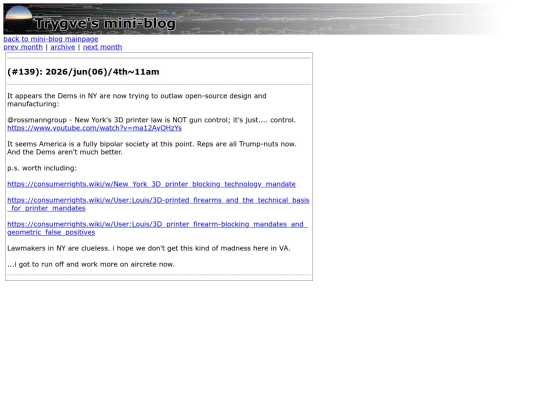Viewport: 540px width, 405px height.
Task: Click the sunset globe image in banner
Action: (19, 18)
